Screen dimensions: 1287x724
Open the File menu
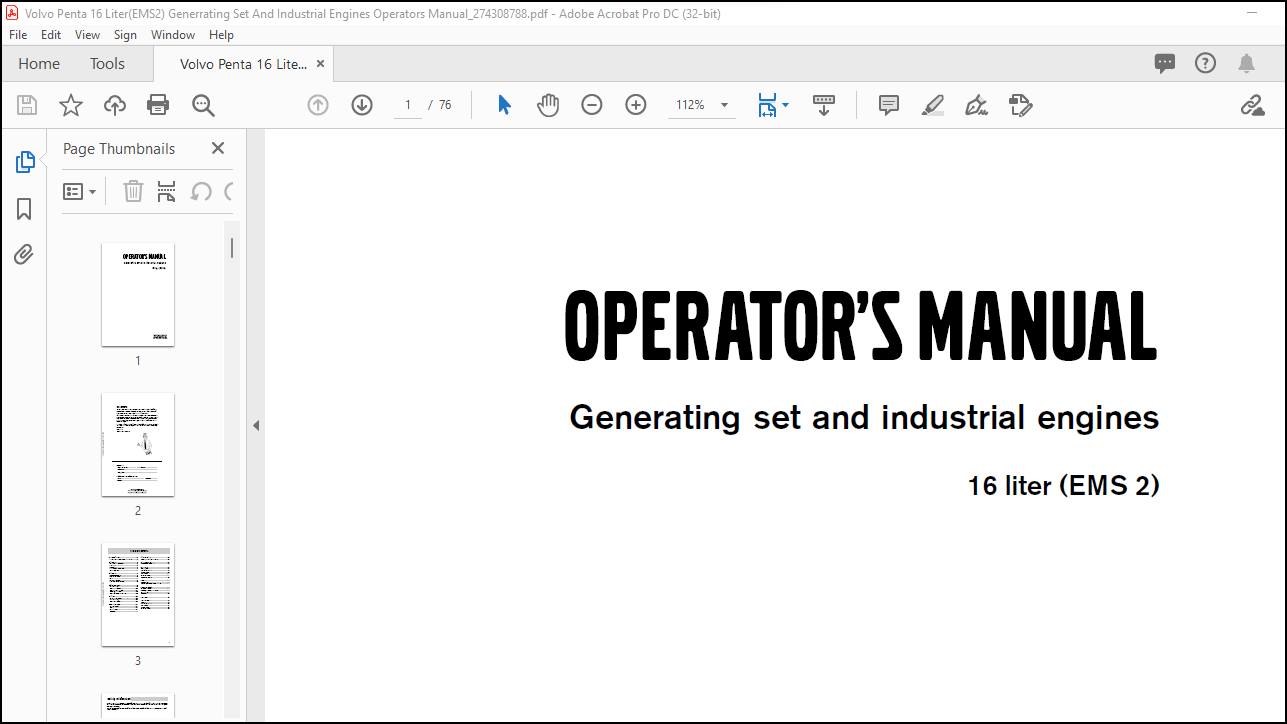[x=18, y=34]
